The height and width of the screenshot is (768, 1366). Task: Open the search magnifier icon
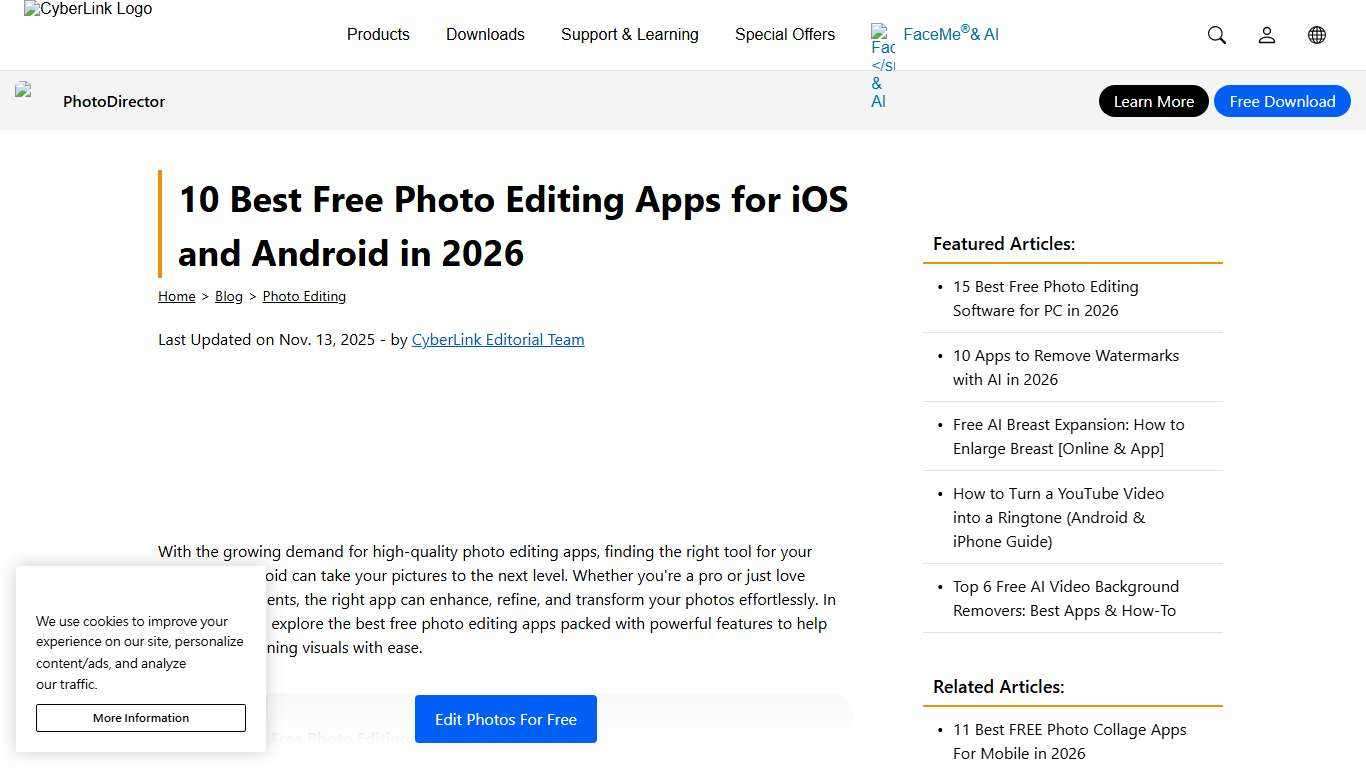1216,35
